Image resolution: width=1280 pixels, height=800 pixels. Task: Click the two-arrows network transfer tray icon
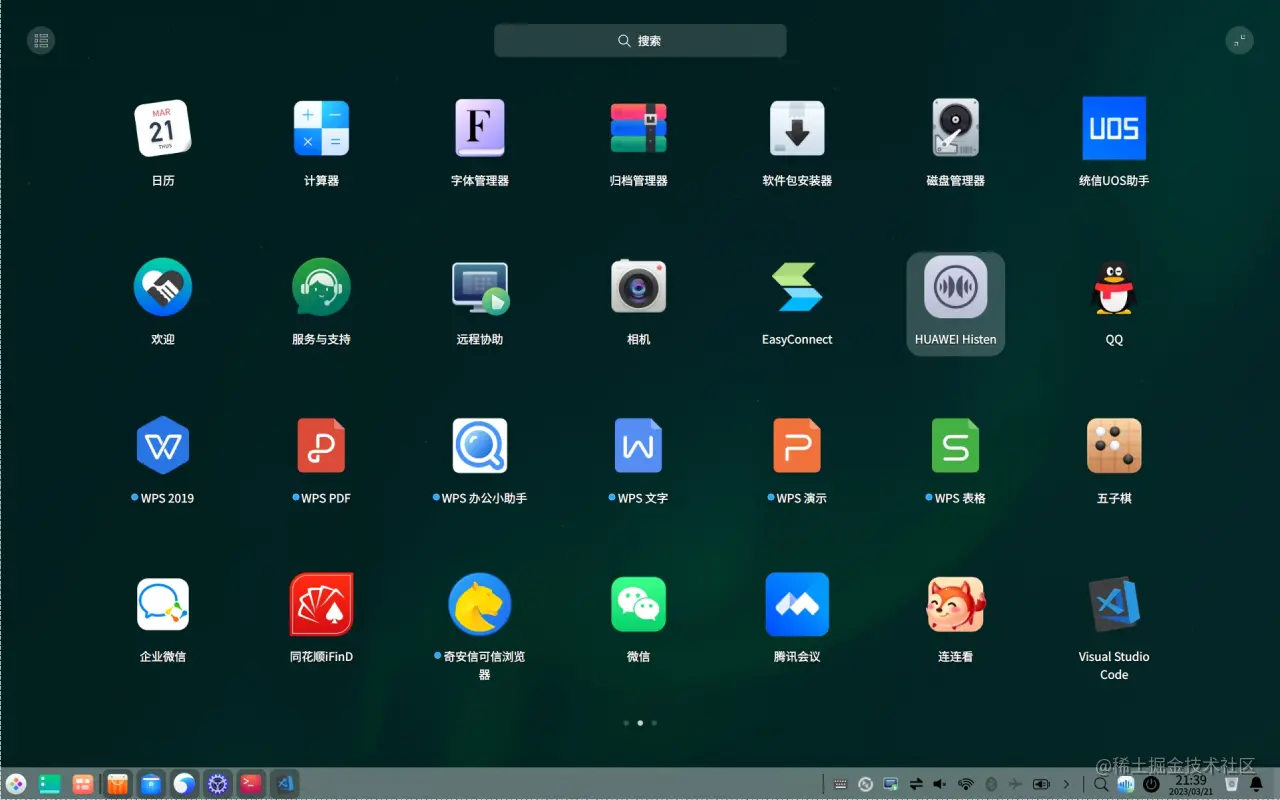click(915, 784)
